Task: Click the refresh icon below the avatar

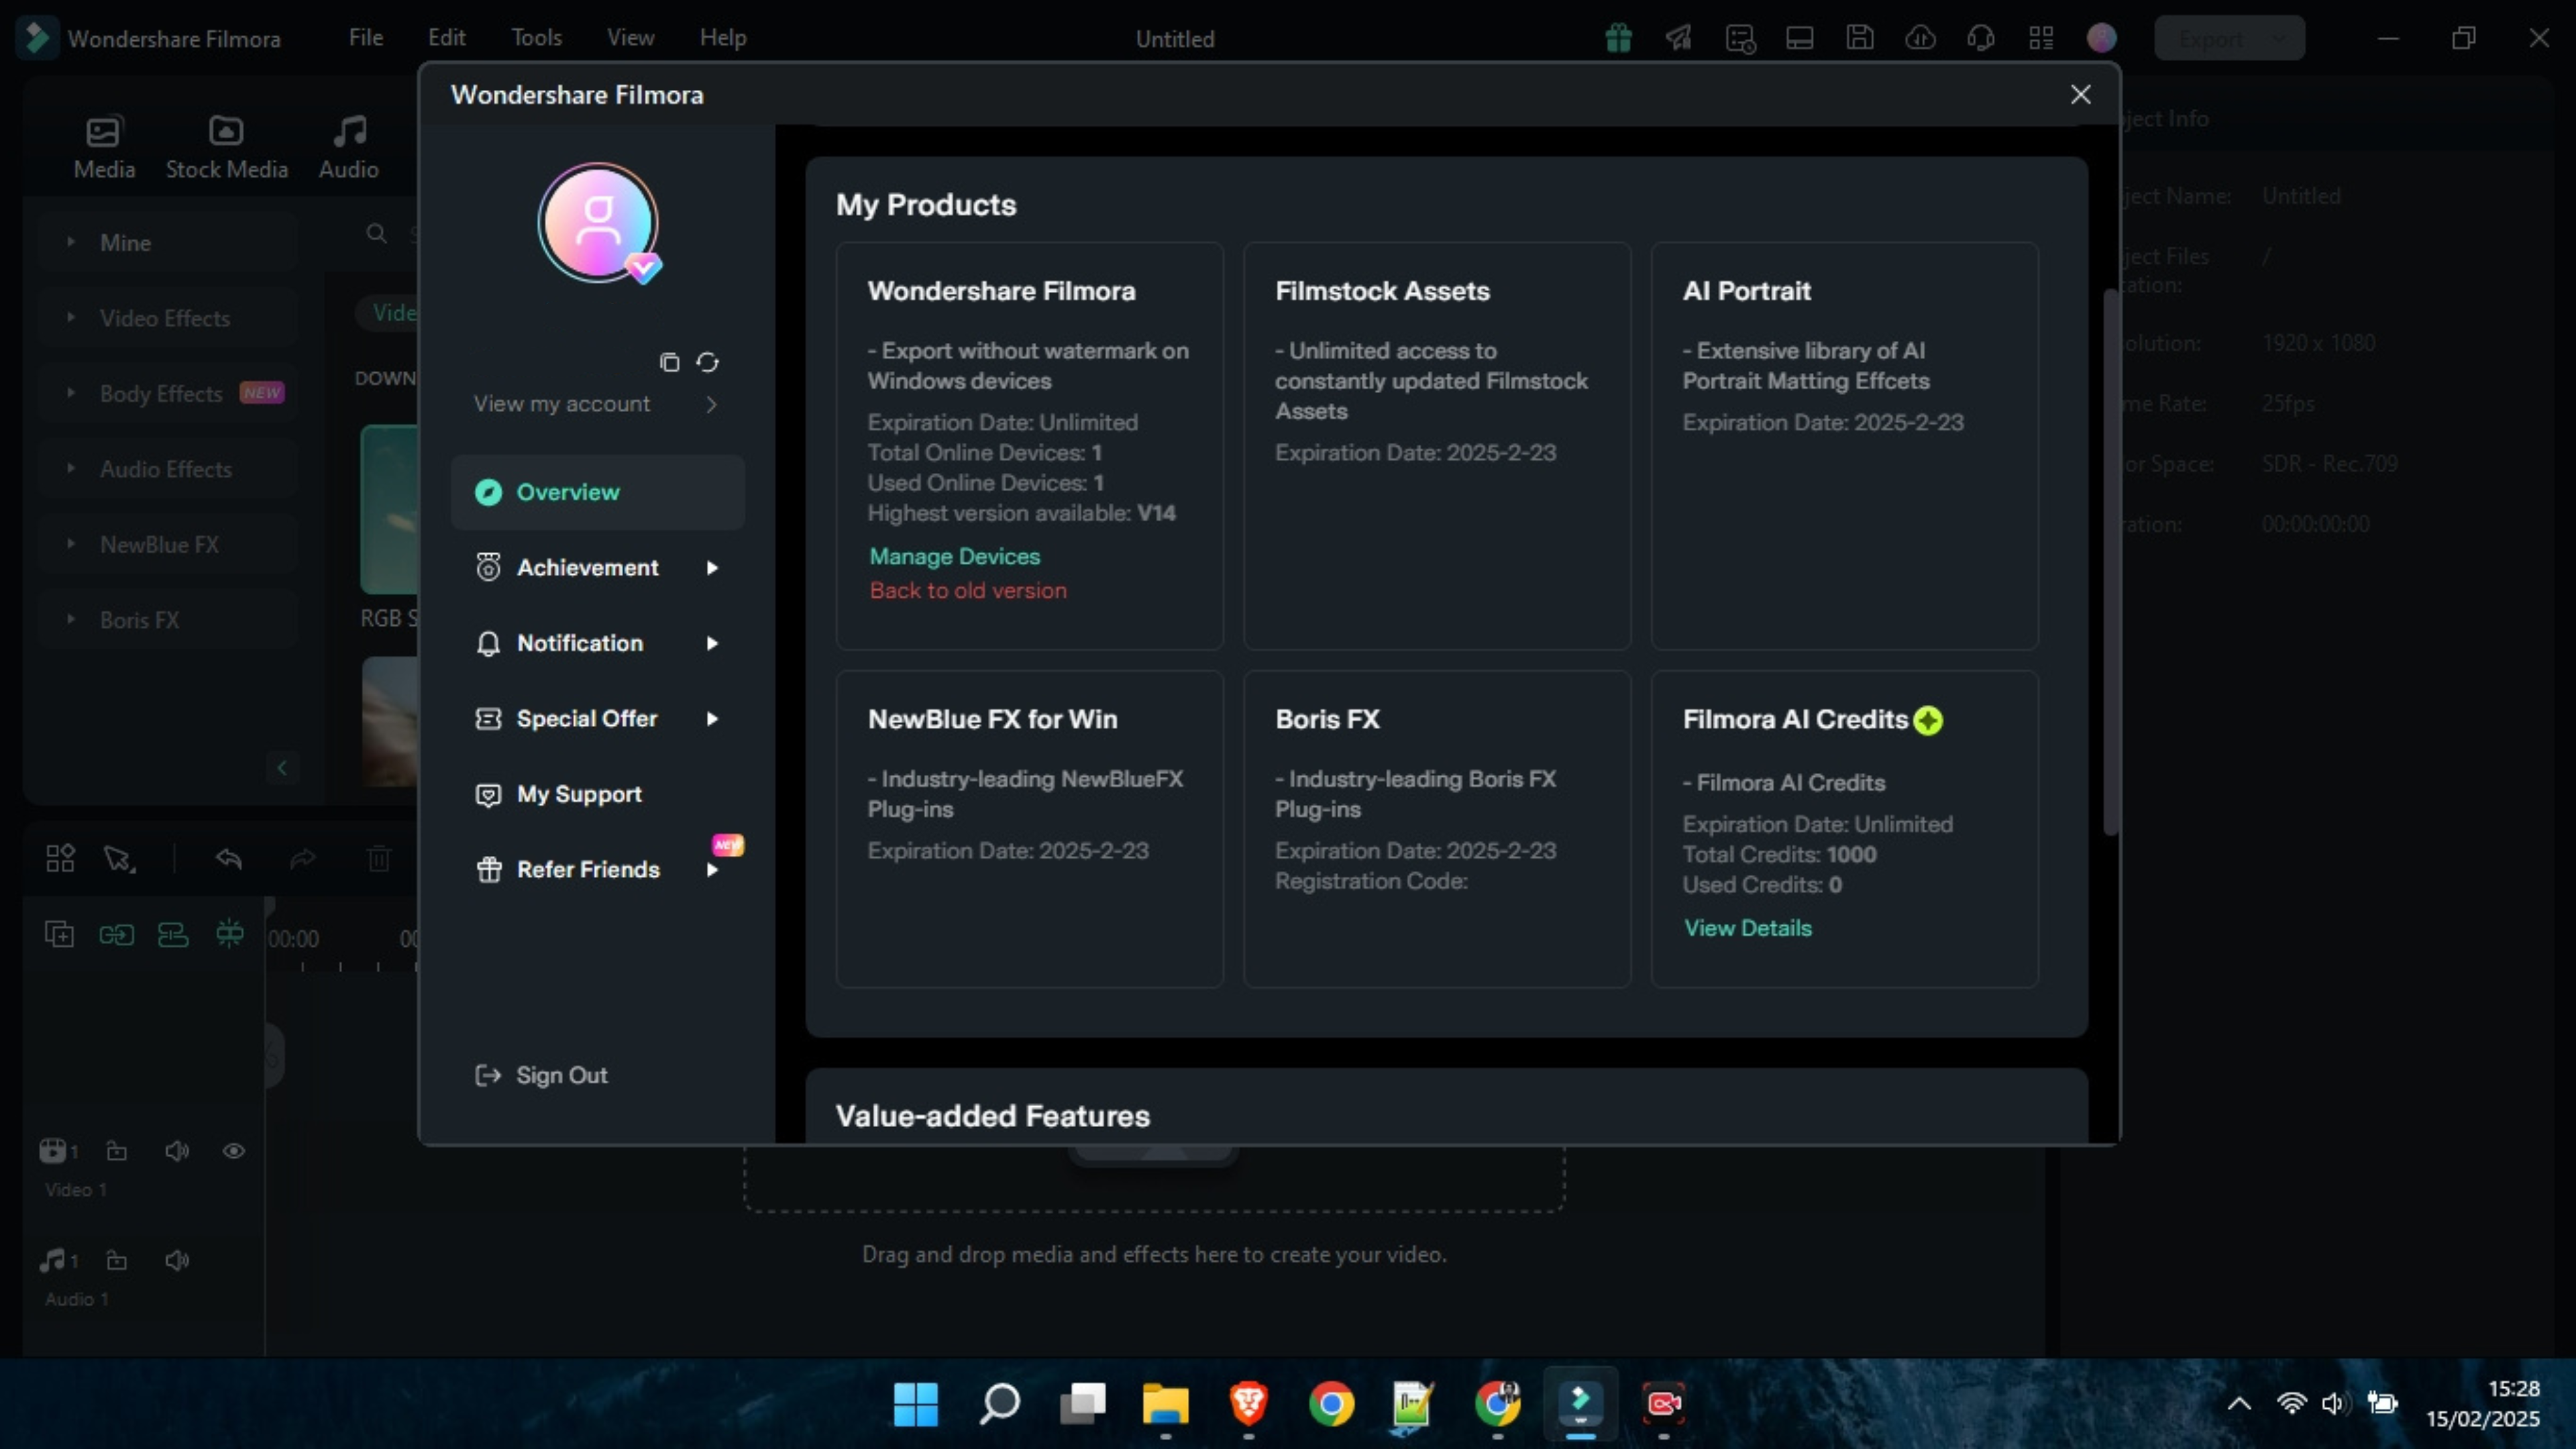Action: click(x=707, y=362)
